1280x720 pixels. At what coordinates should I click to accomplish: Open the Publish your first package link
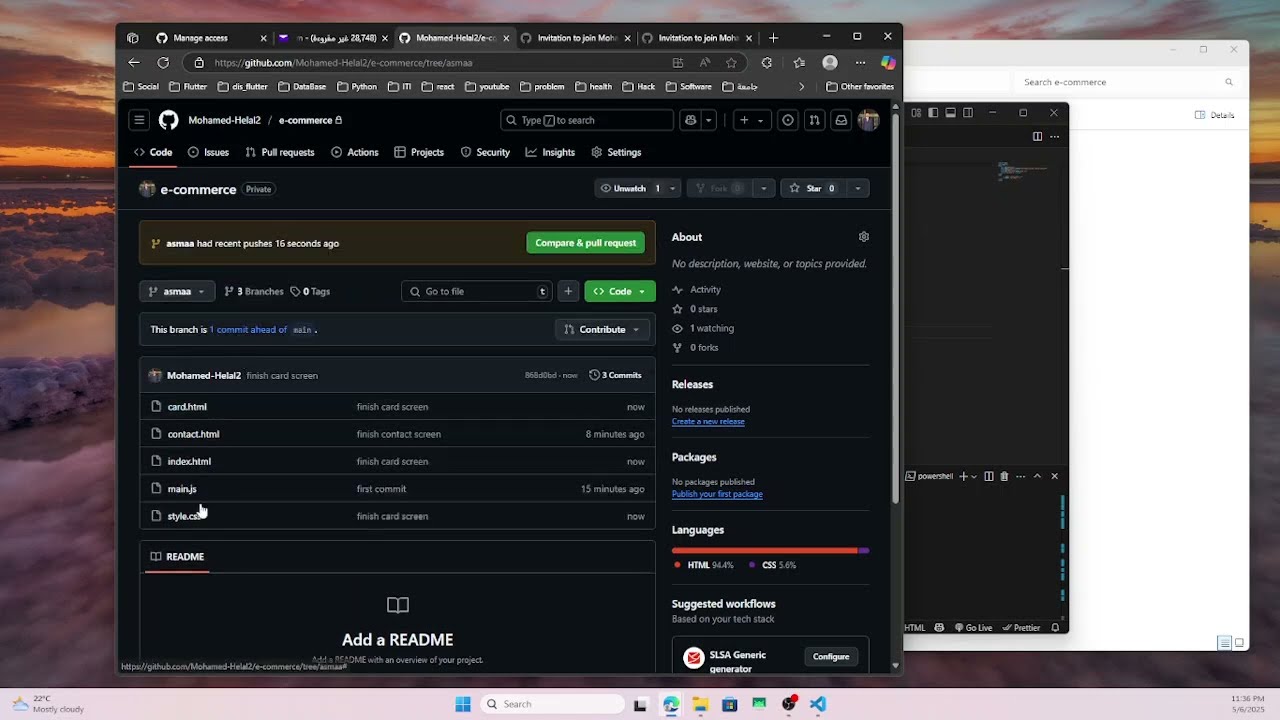click(717, 494)
